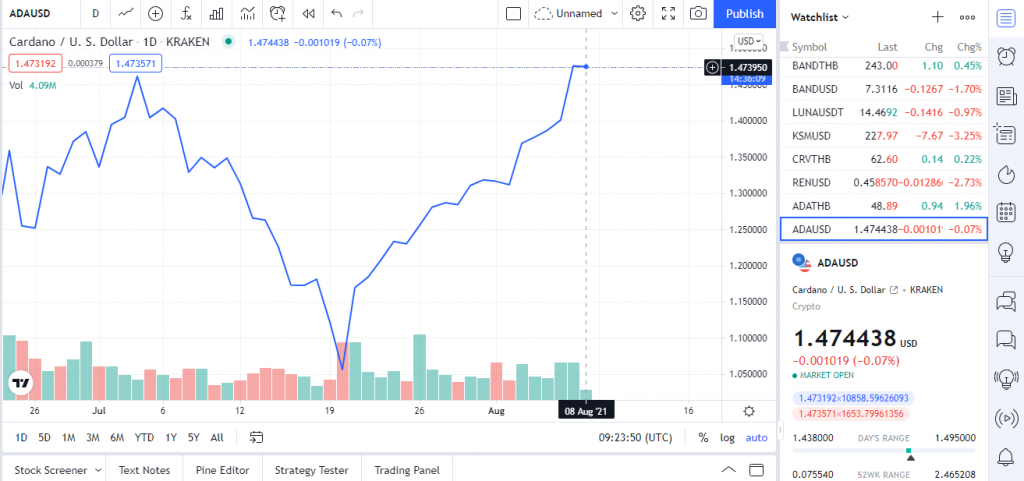Image resolution: width=1024 pixels, height=481 pixels.
Task: Open the Trading Panel tab
Action: [x=407, y=470]
